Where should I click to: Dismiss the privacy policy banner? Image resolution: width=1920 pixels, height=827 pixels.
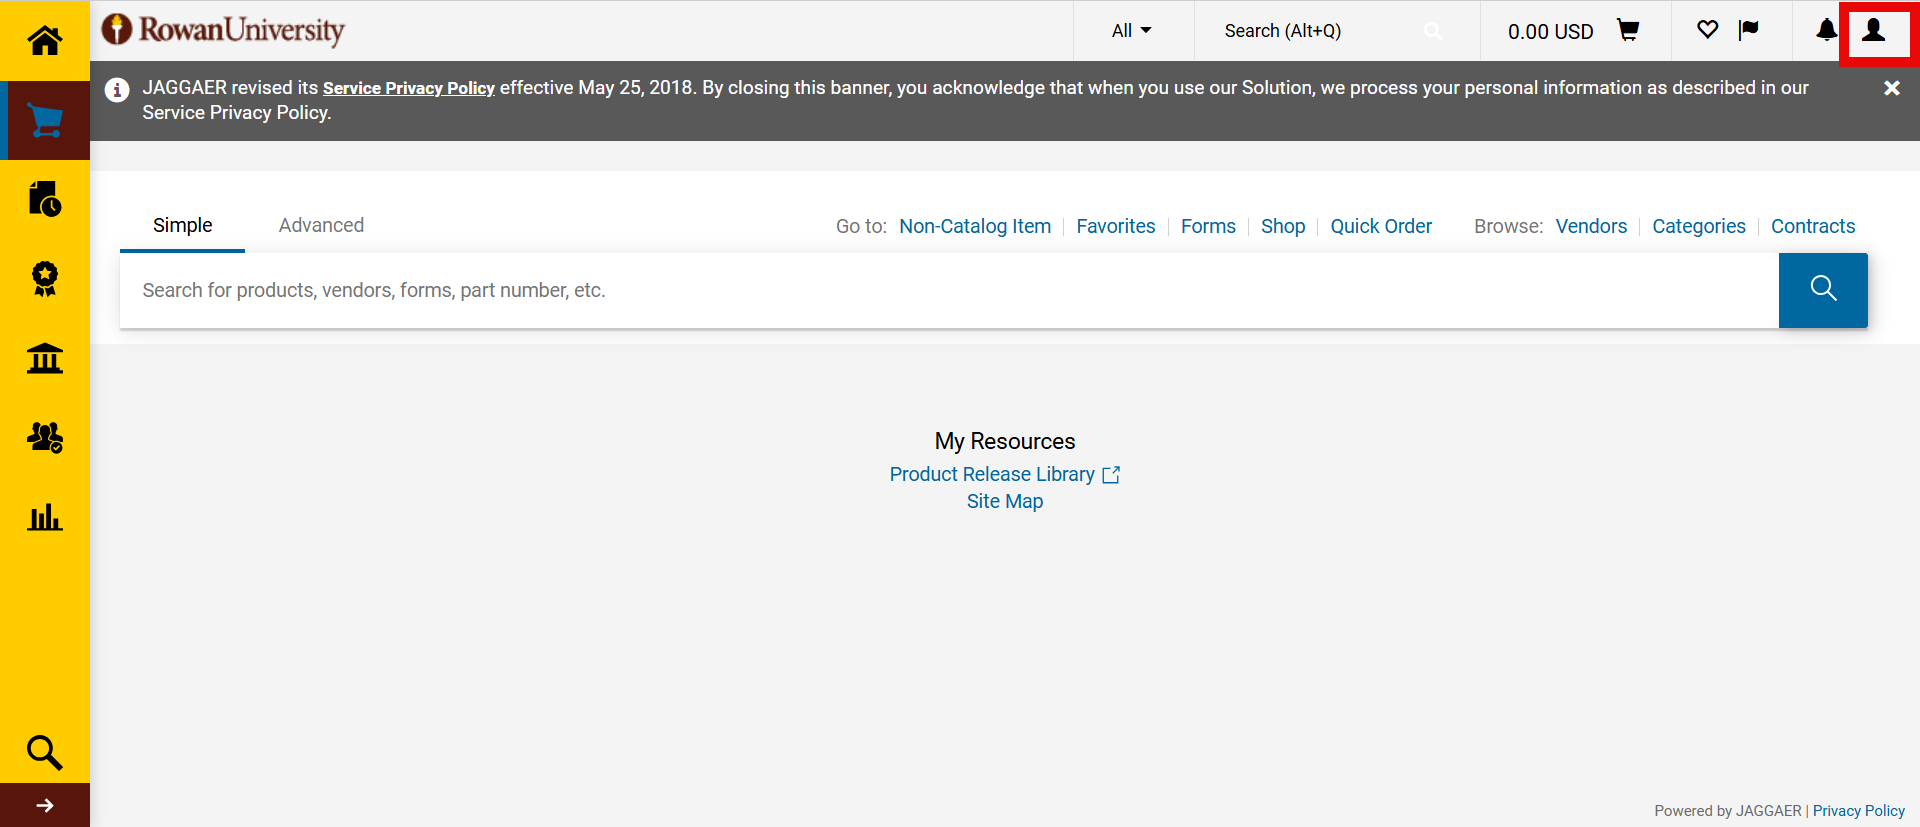click(x=1891, y=88)
